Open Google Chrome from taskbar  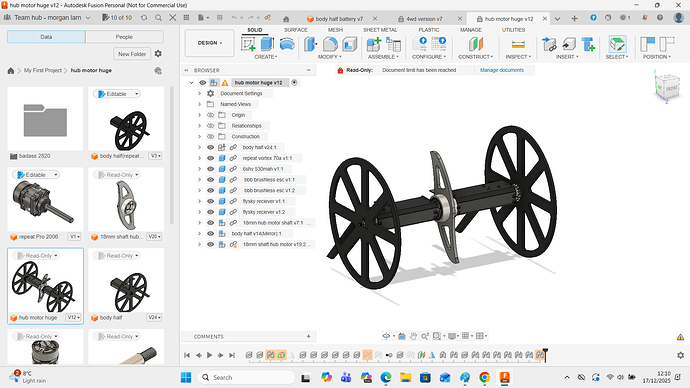click(484, 377)
